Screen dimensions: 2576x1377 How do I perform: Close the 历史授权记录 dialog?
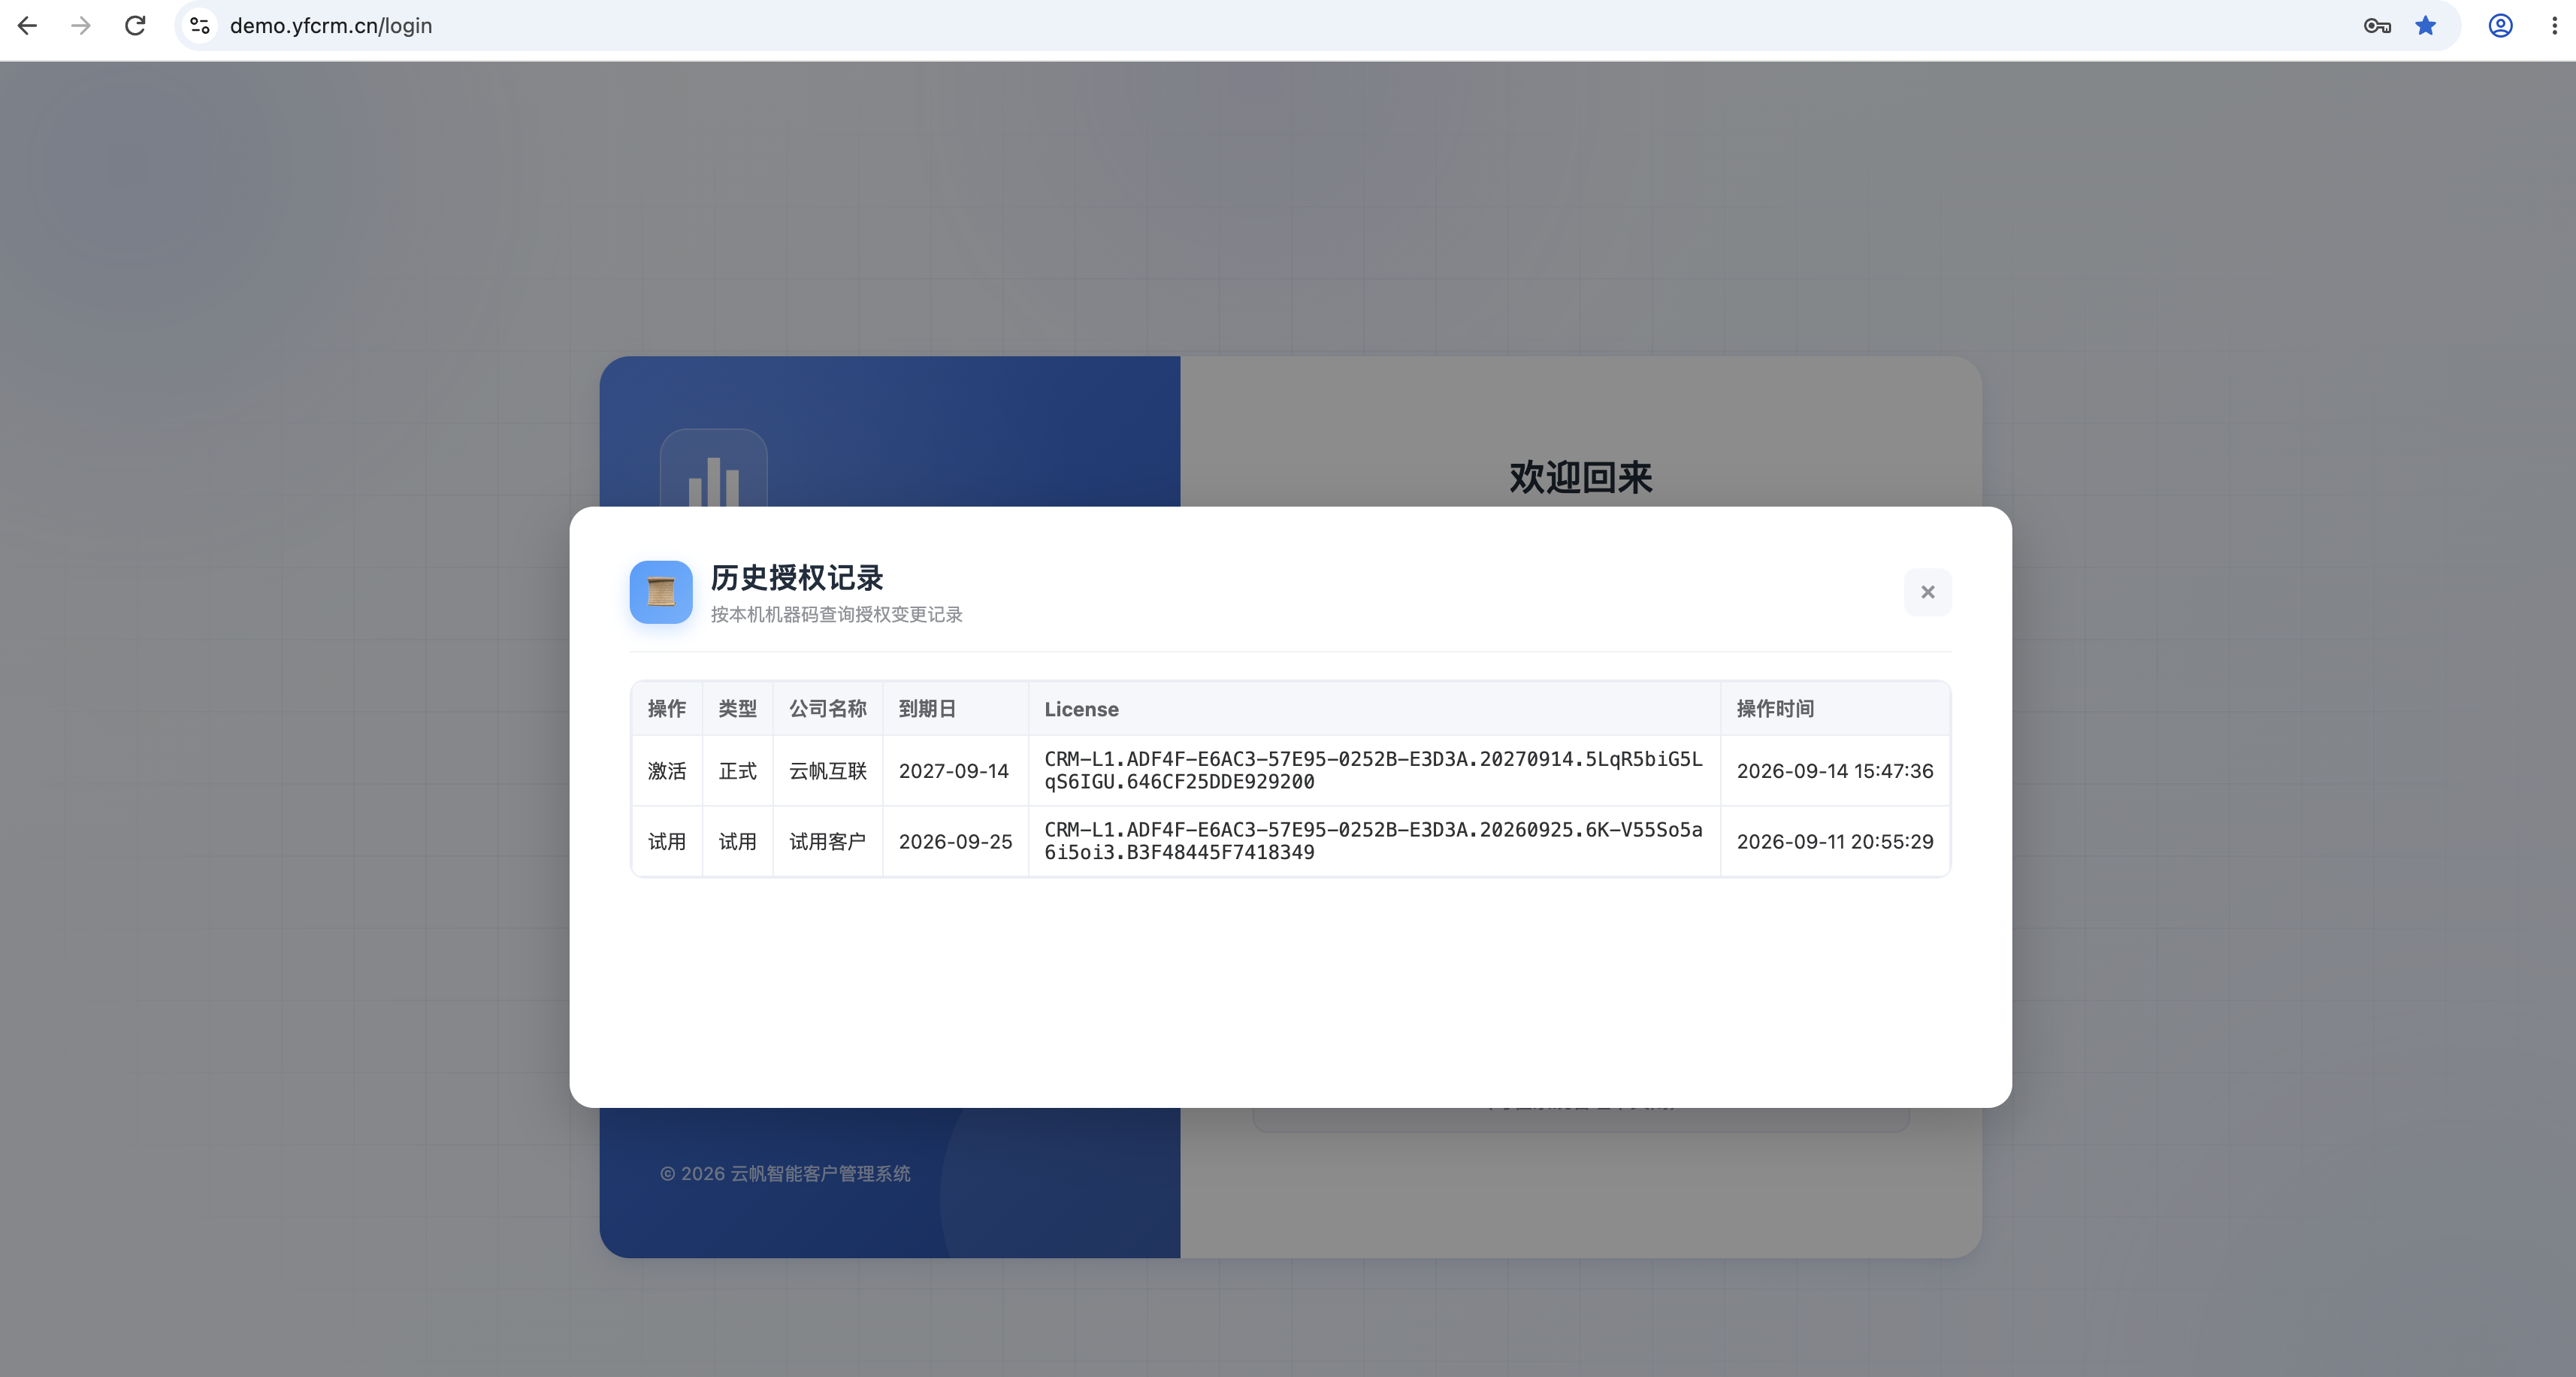[x=1928, y=592]
